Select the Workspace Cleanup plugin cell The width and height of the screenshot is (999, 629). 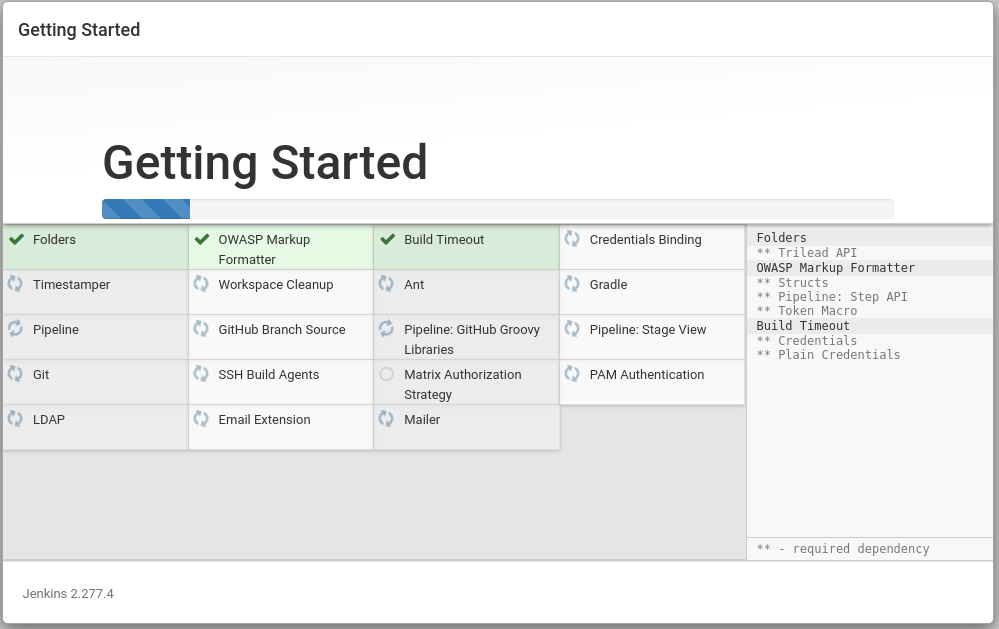click(x=281, y=292)
